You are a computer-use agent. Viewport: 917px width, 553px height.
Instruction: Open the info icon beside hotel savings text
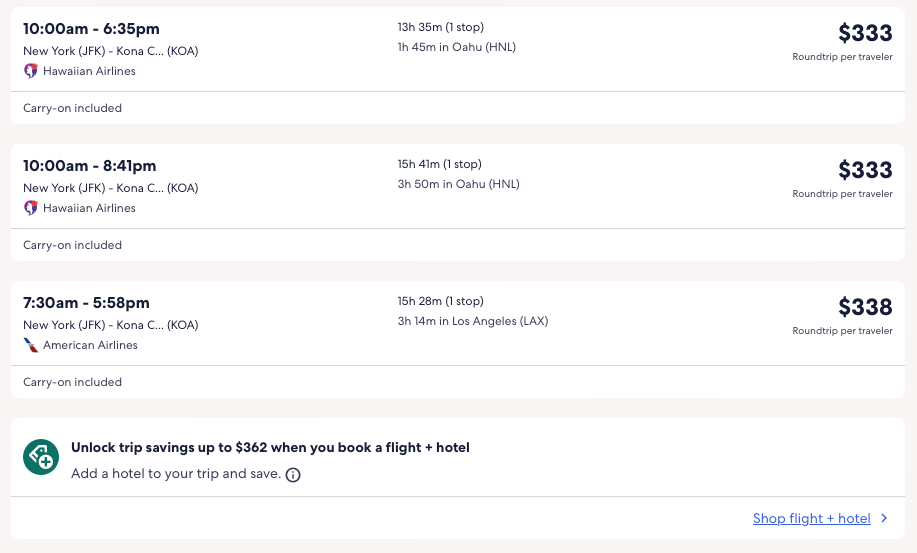click(293, 475)
